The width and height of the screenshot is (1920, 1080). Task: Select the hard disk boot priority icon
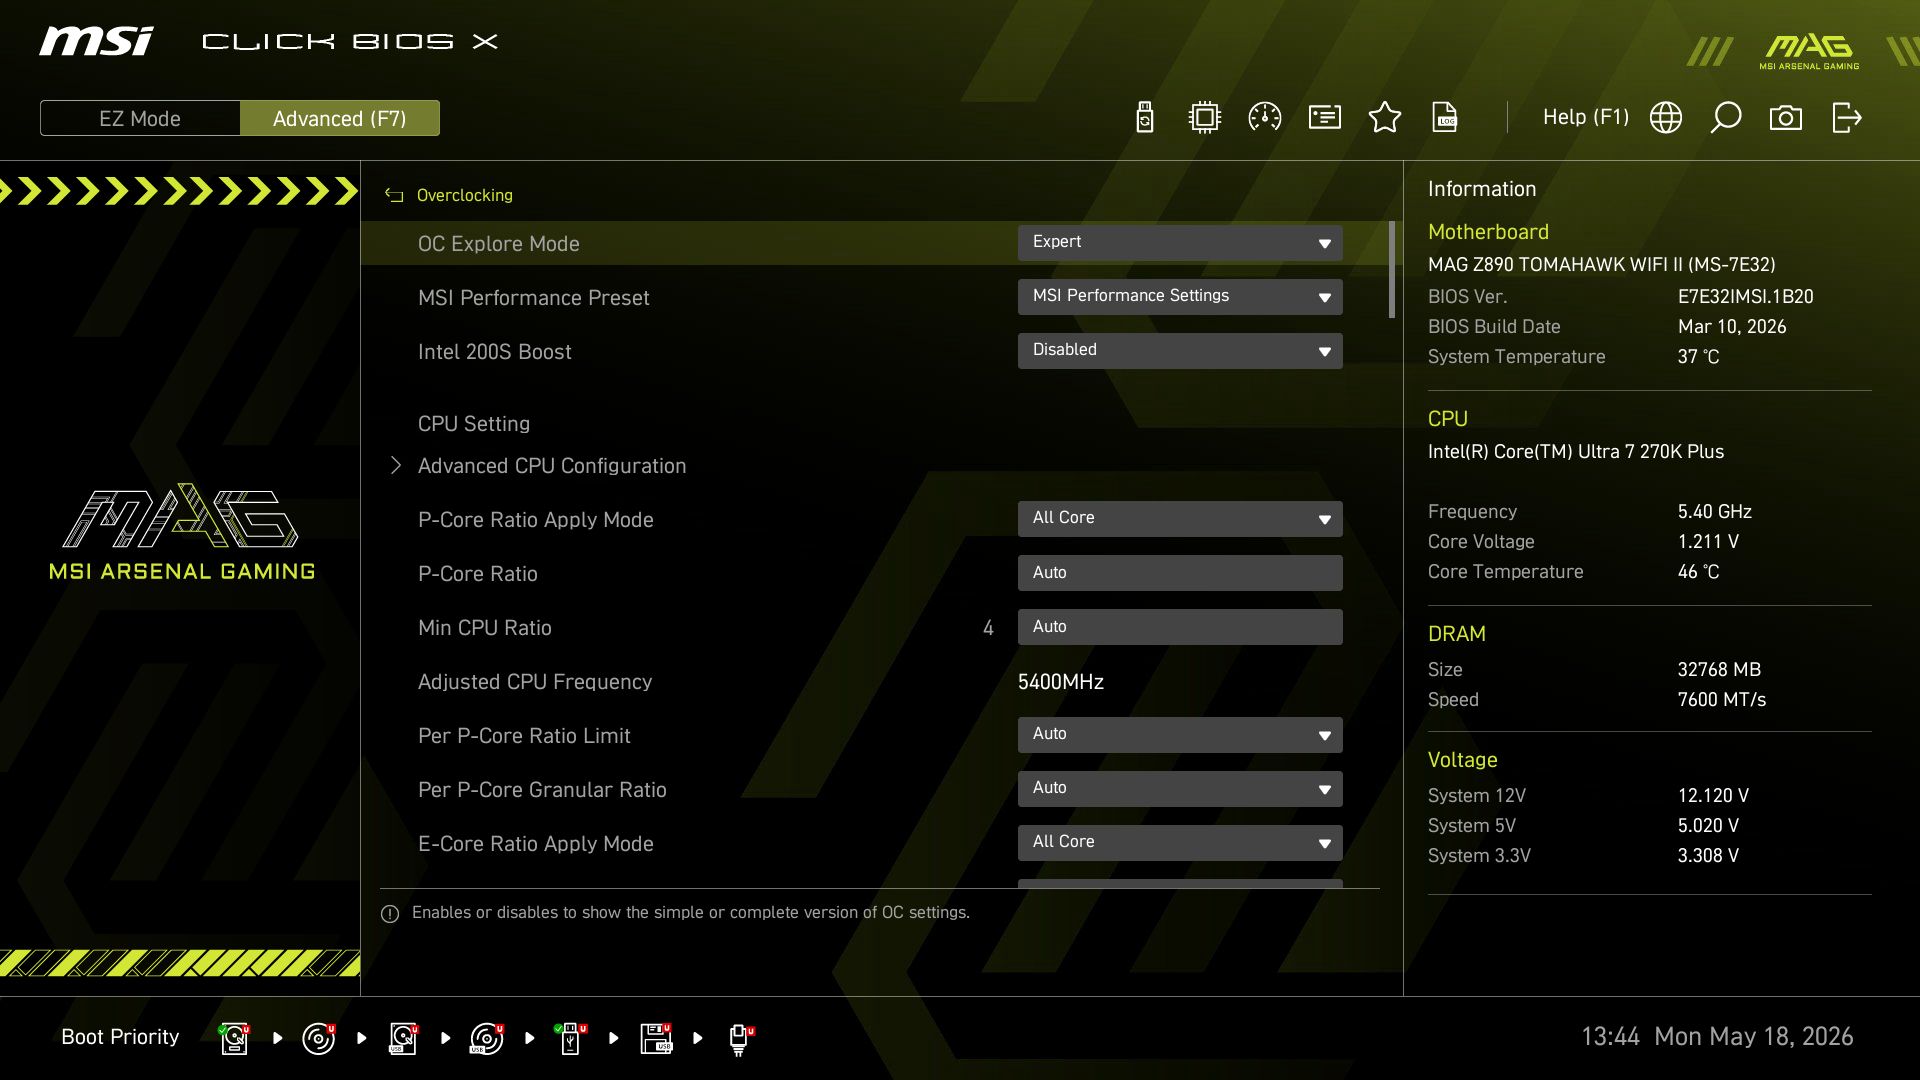pyautogui.click(x=234, y=1038)
